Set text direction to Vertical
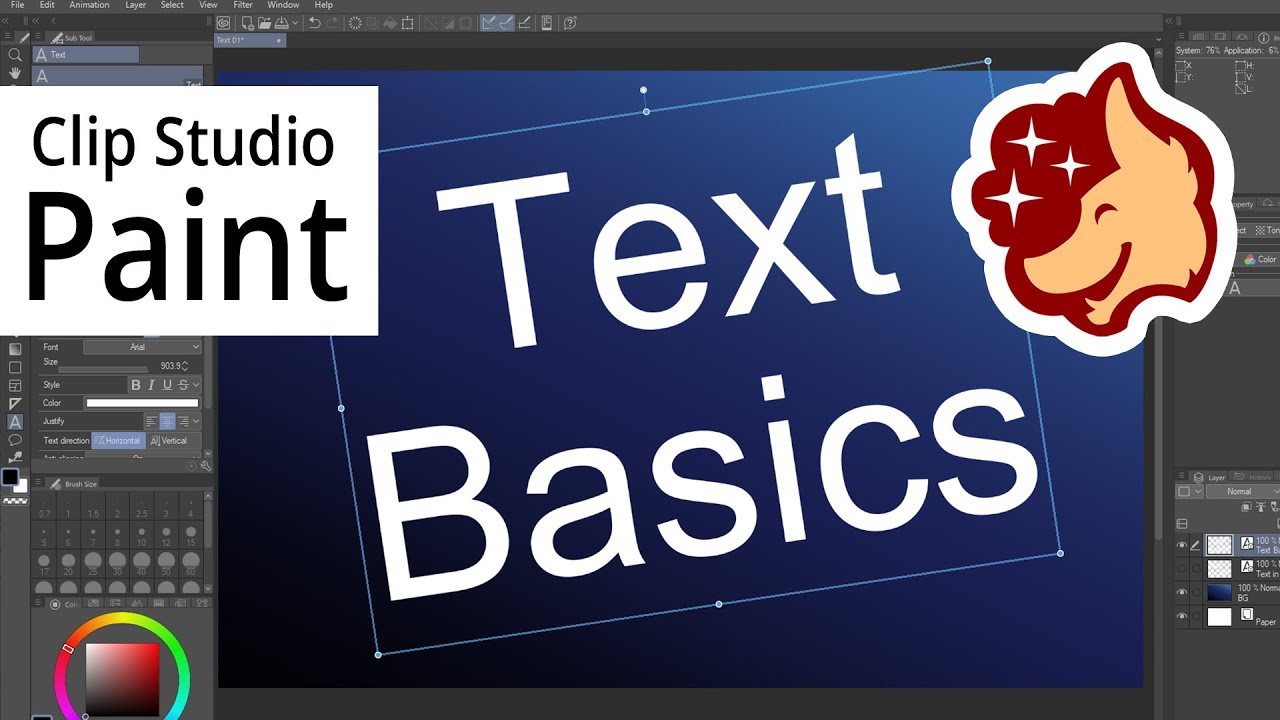This screenshot has width=1280, height=720. coord(168,441)
